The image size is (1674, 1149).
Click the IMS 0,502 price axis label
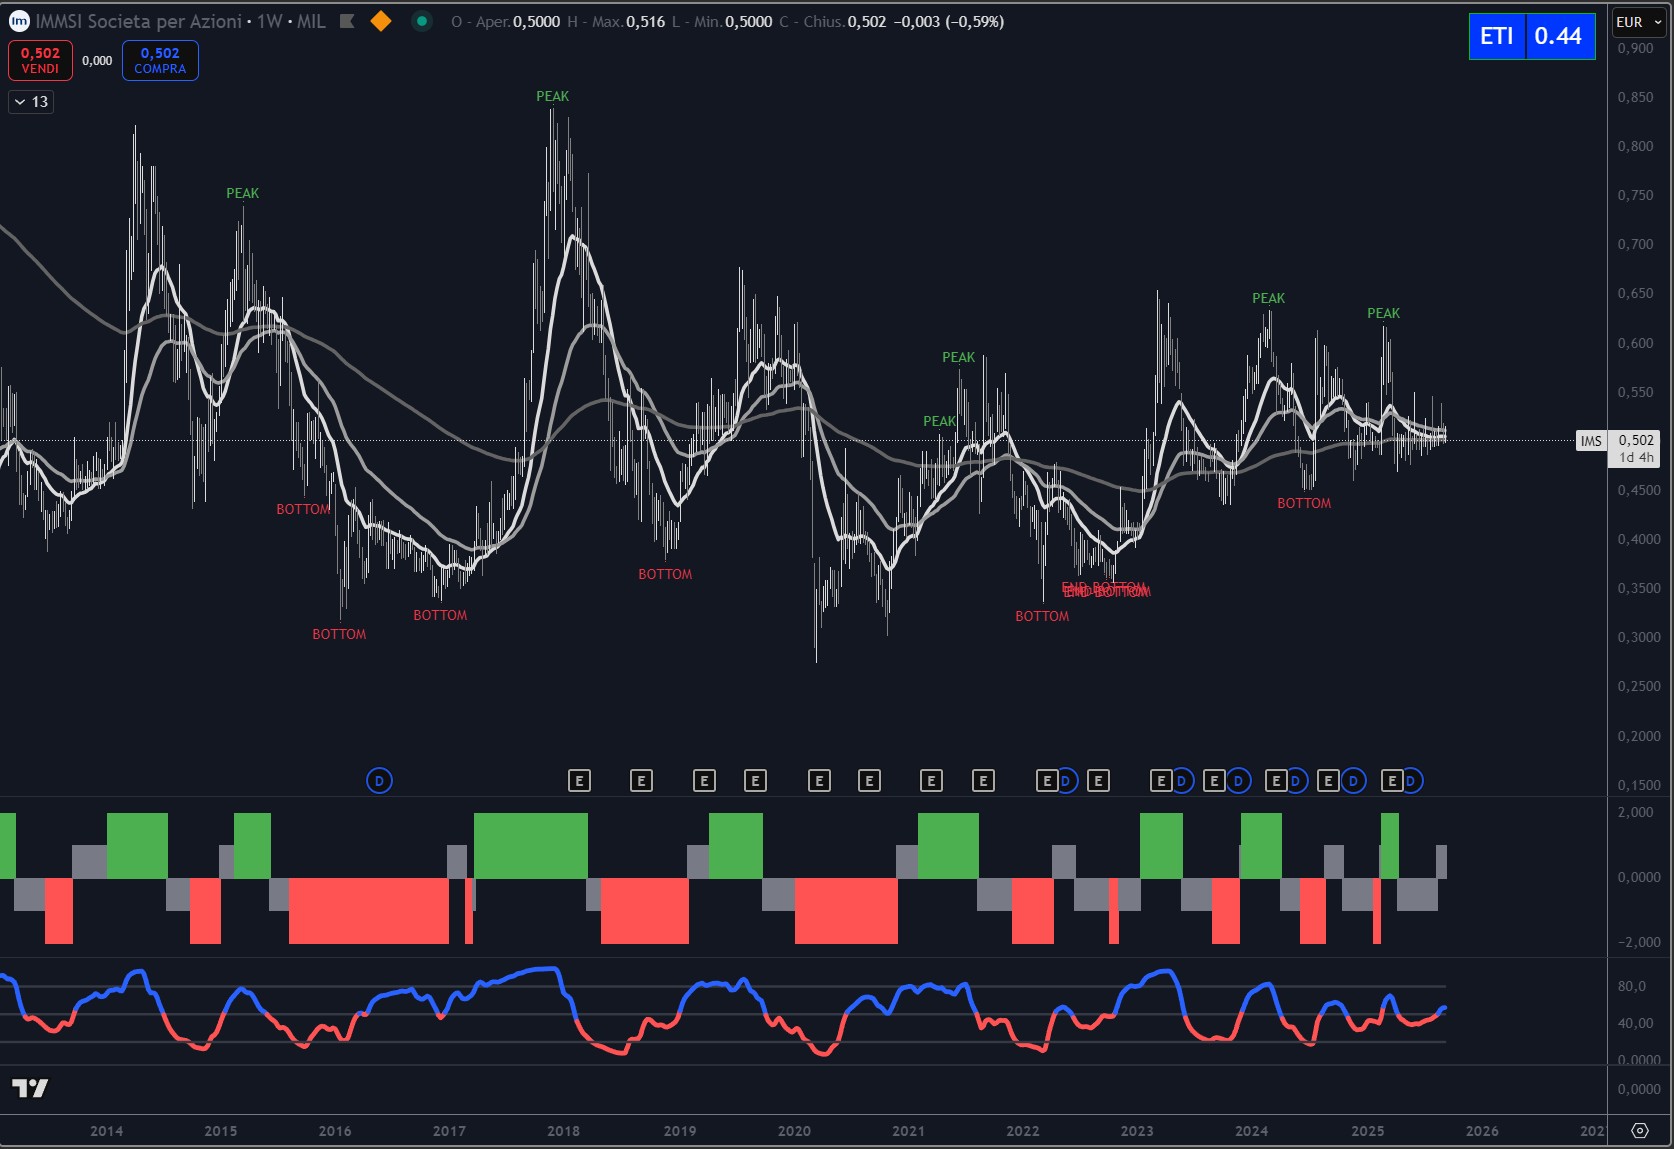1618,441
